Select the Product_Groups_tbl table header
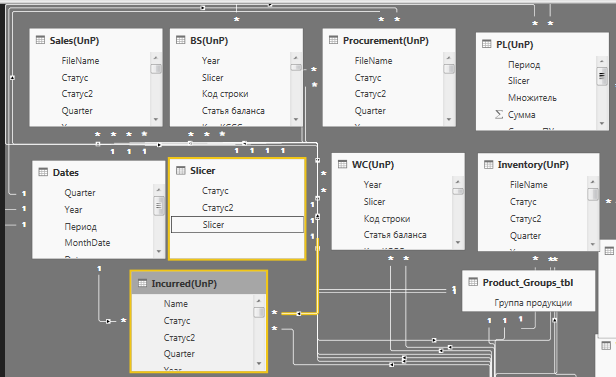This screenshot has height=377, width=616. tap(528, 282)
